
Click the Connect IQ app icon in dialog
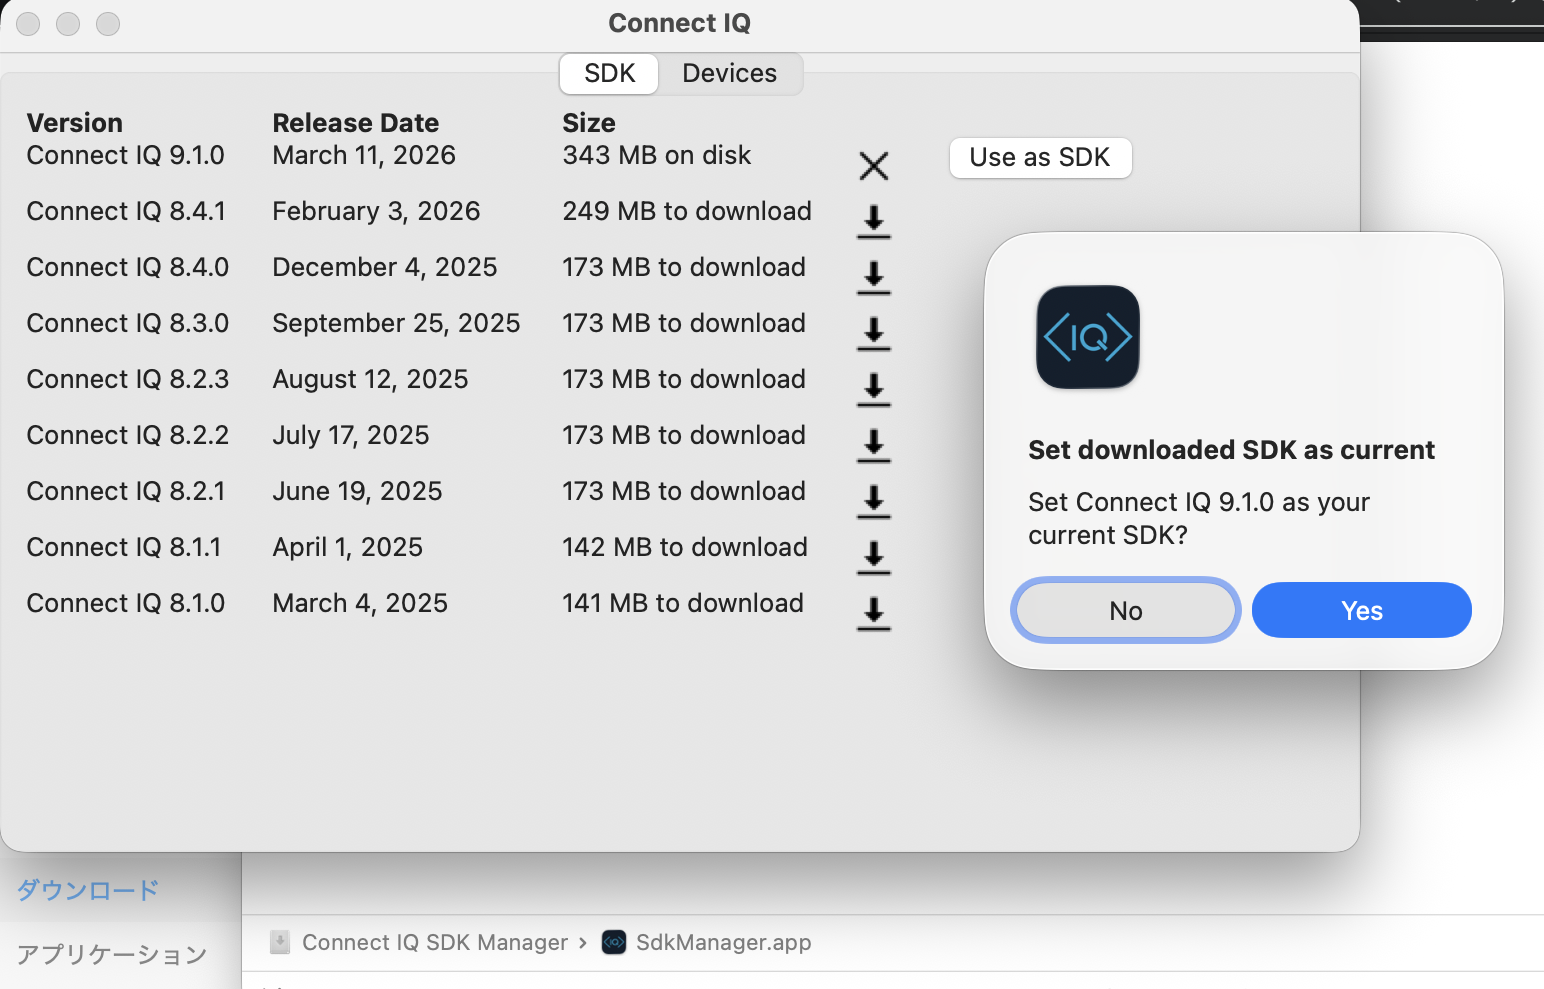[1088, 337]
